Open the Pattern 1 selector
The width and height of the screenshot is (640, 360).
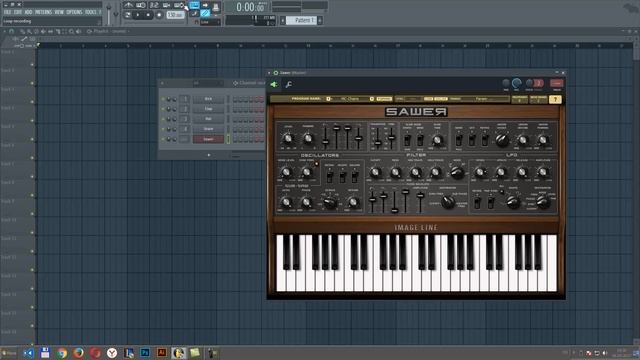(x=301, y=20)
